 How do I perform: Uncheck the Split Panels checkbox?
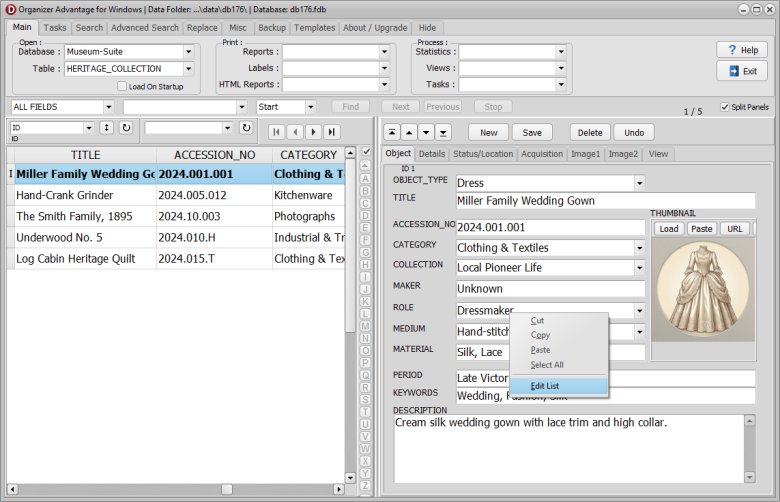point(724,107)
